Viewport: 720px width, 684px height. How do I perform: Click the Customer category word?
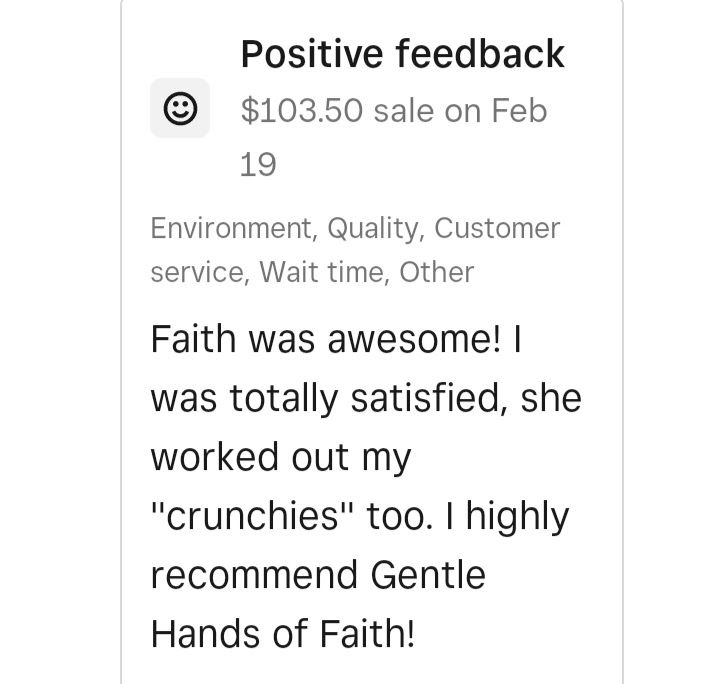click(x=497, y=228)
